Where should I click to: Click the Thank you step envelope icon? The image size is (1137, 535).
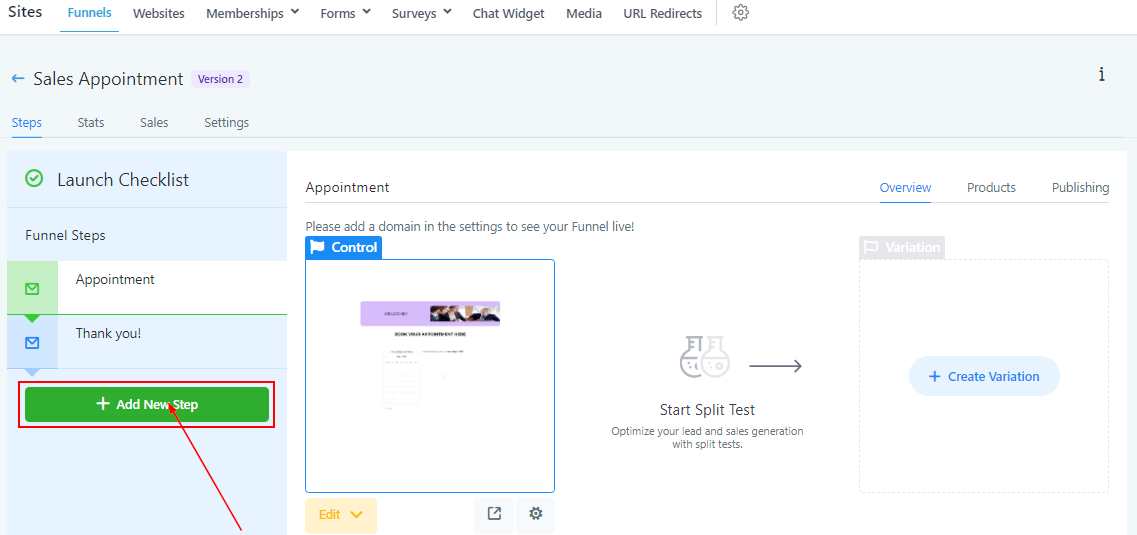point(32,343)
